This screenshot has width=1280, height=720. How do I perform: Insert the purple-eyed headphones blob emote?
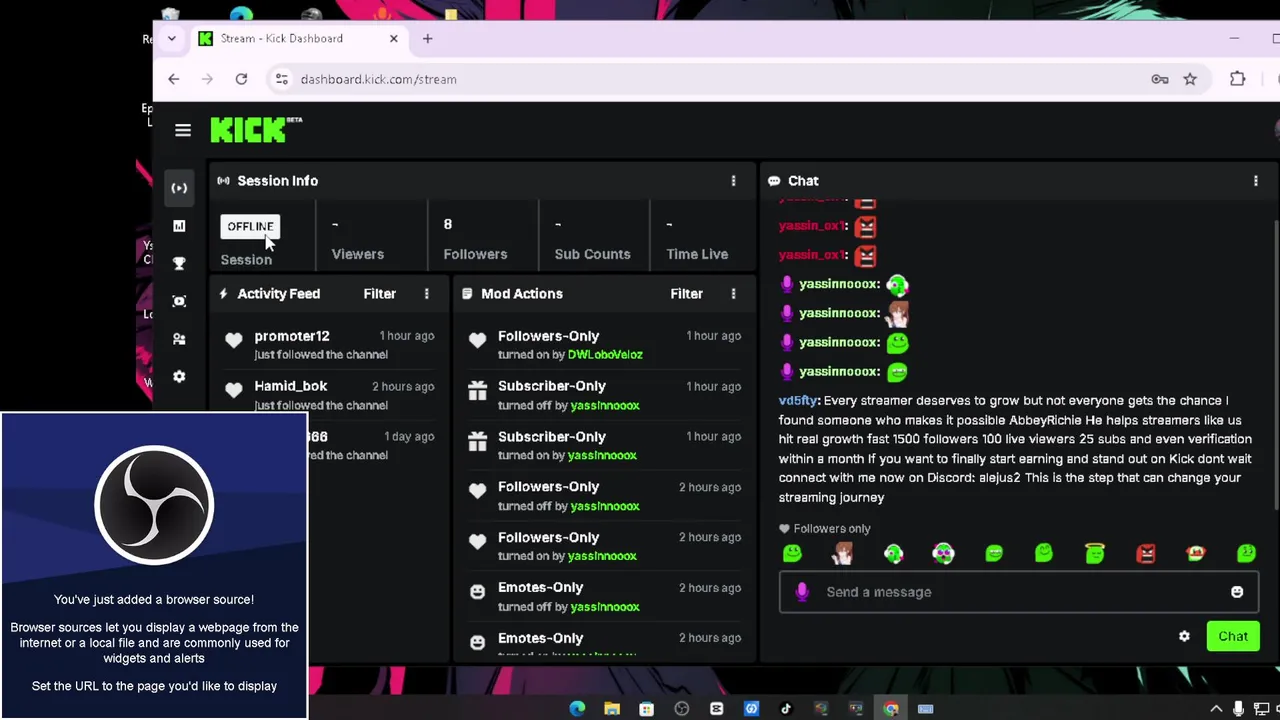[x=943, y=553]
